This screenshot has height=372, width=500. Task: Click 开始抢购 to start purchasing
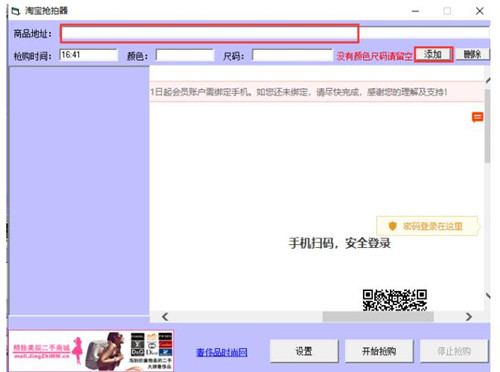(379, 351)
